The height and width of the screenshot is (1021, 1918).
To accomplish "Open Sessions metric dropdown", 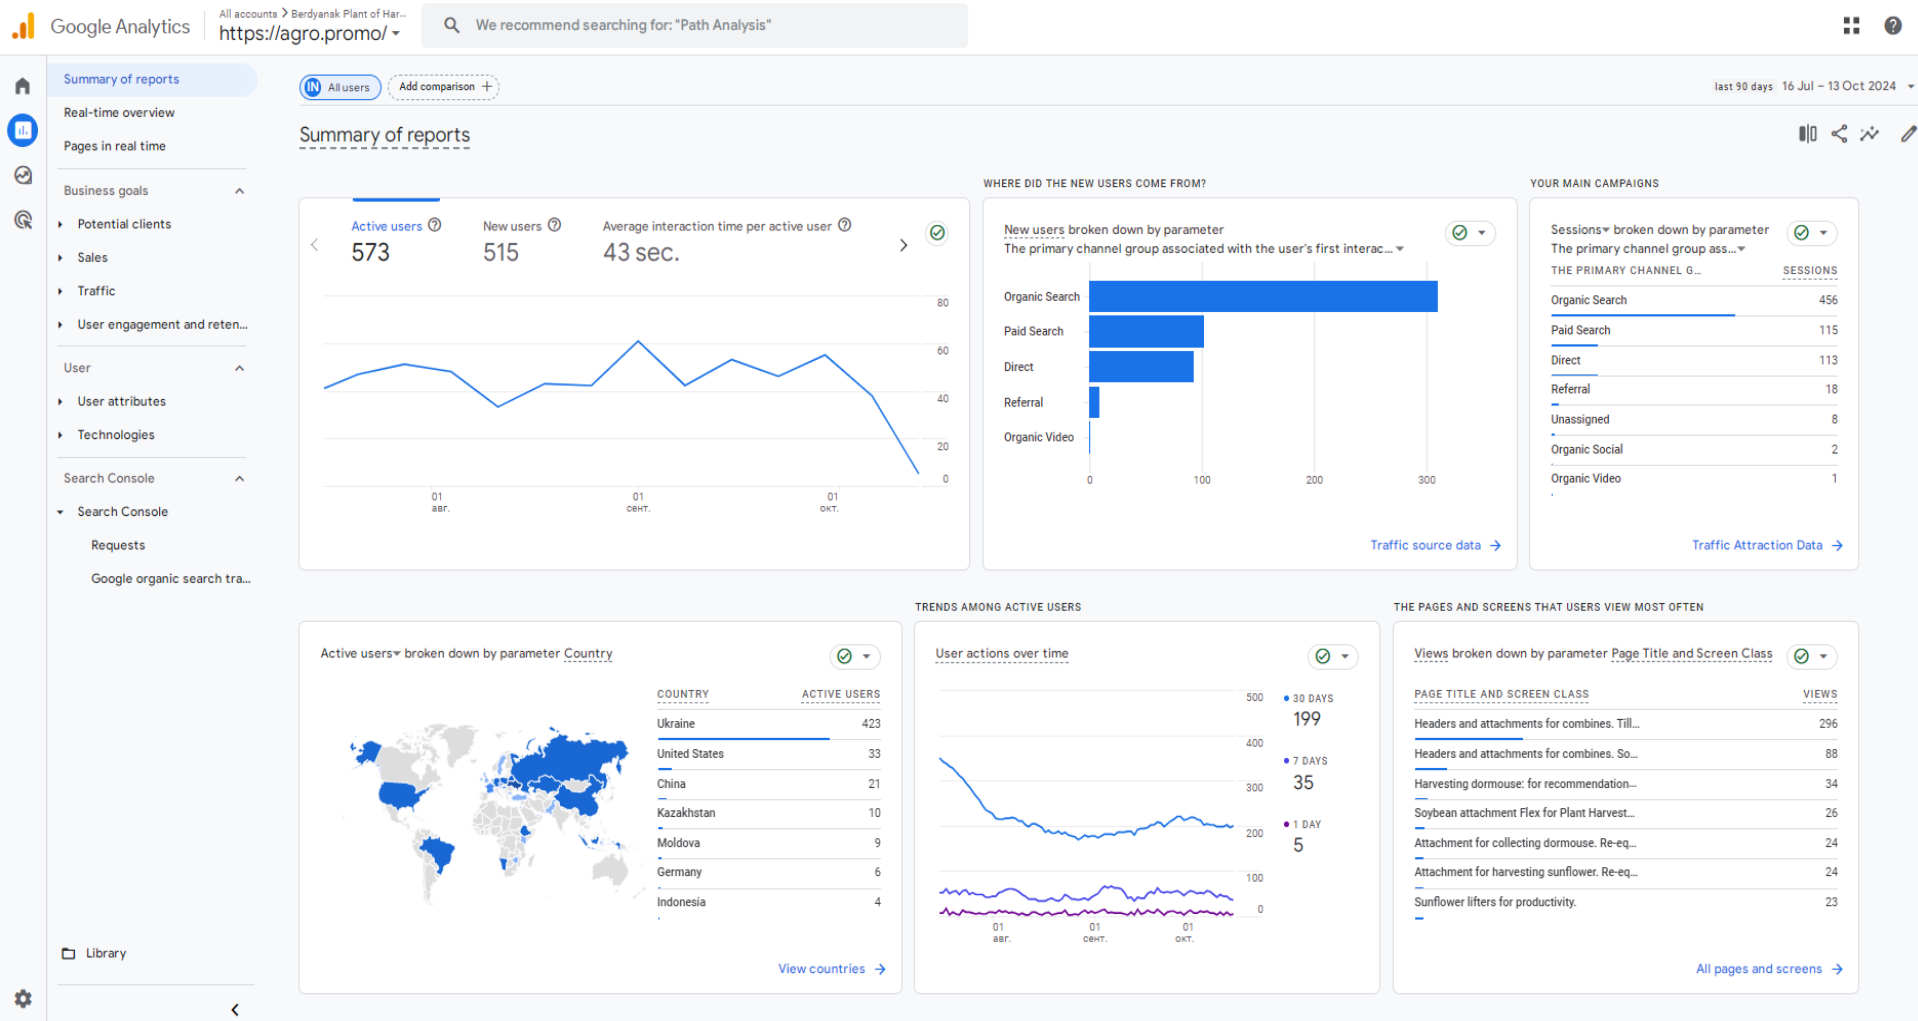I will [1607, 230].
